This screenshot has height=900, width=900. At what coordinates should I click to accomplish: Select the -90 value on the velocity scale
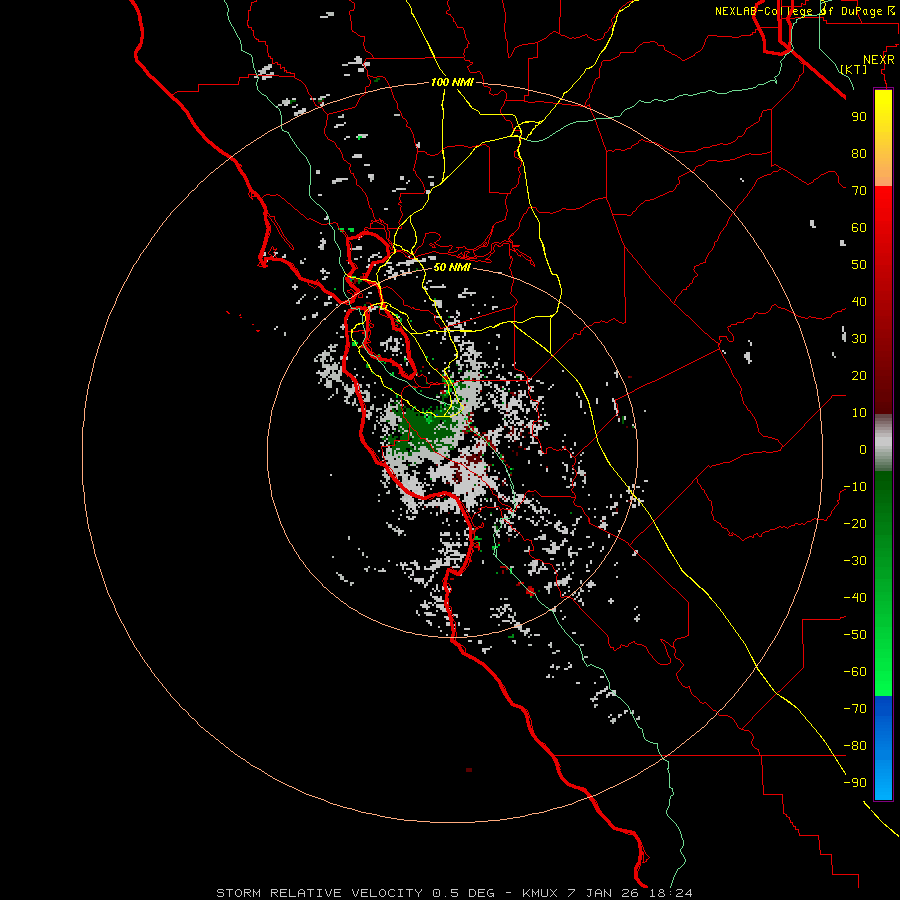pos(855,783)
